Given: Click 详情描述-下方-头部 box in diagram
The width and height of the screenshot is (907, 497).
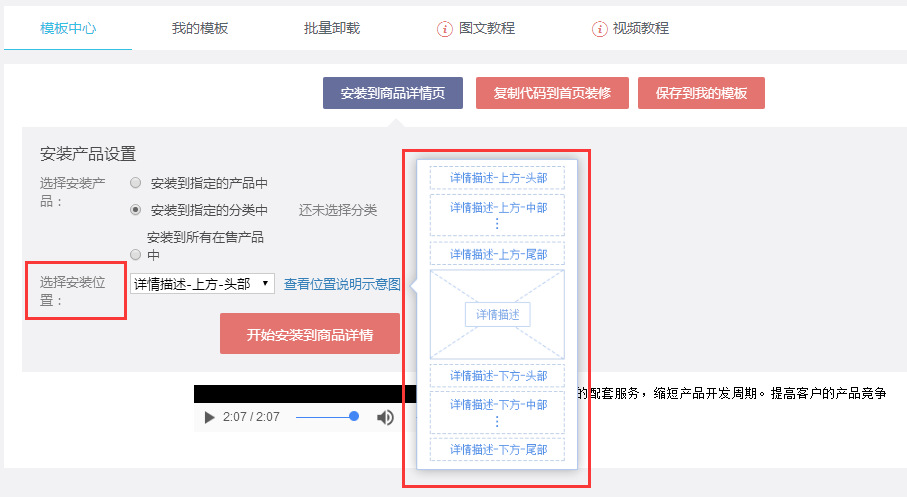Looking at the screenshot, I should (x=497, y=375).
